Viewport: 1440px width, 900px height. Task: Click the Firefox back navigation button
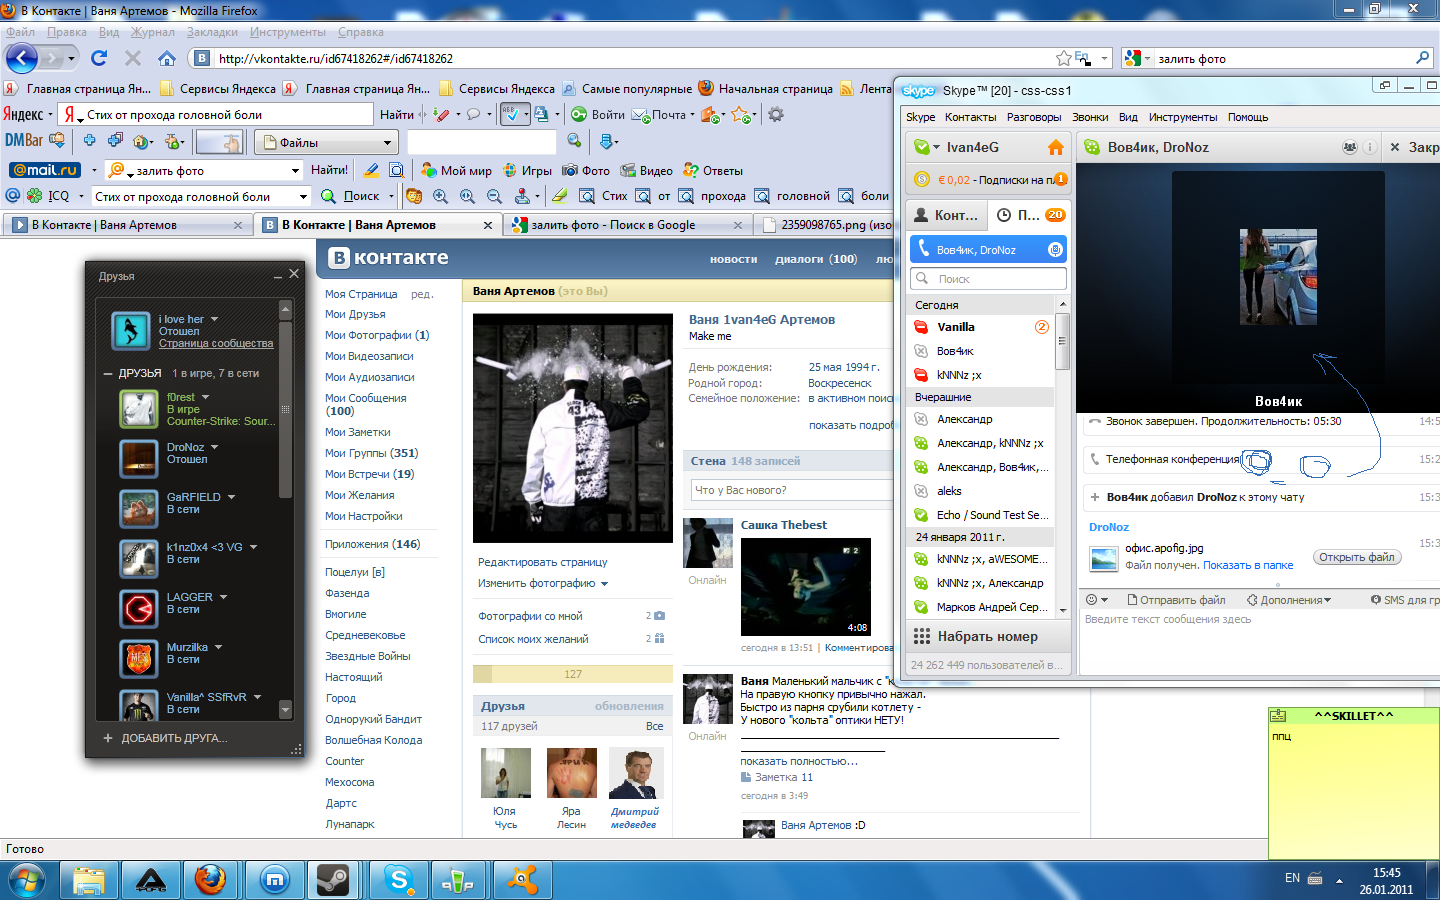(x=22, y=58)
